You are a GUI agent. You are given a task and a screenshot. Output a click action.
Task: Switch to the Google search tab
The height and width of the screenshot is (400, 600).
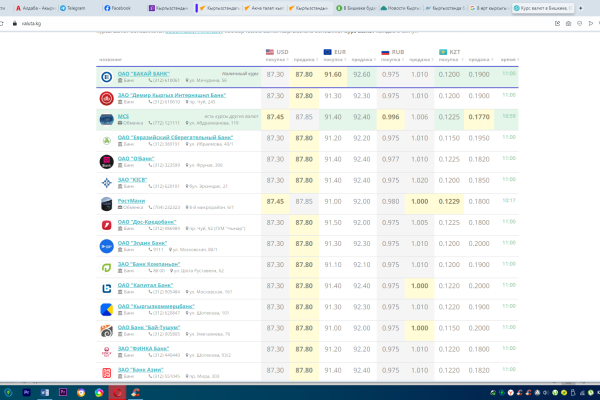pyautogui.click(x=489, y=8)
